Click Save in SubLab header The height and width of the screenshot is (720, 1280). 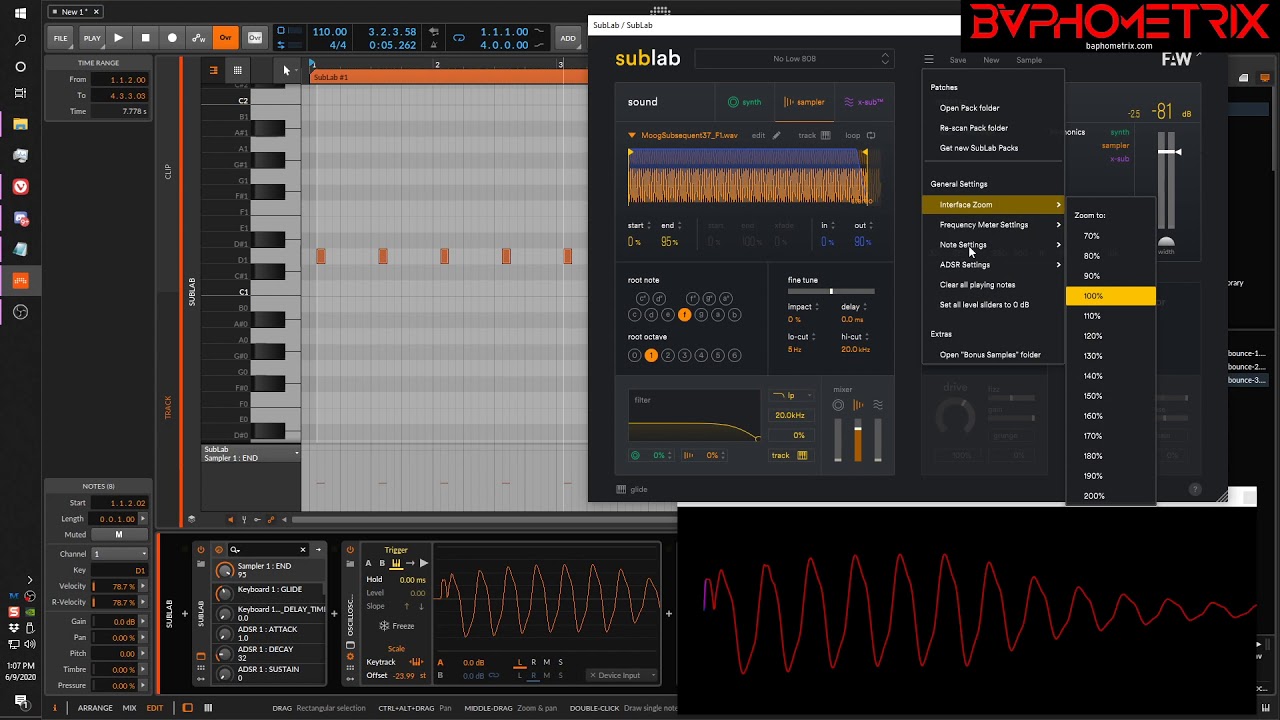(958, 60)
